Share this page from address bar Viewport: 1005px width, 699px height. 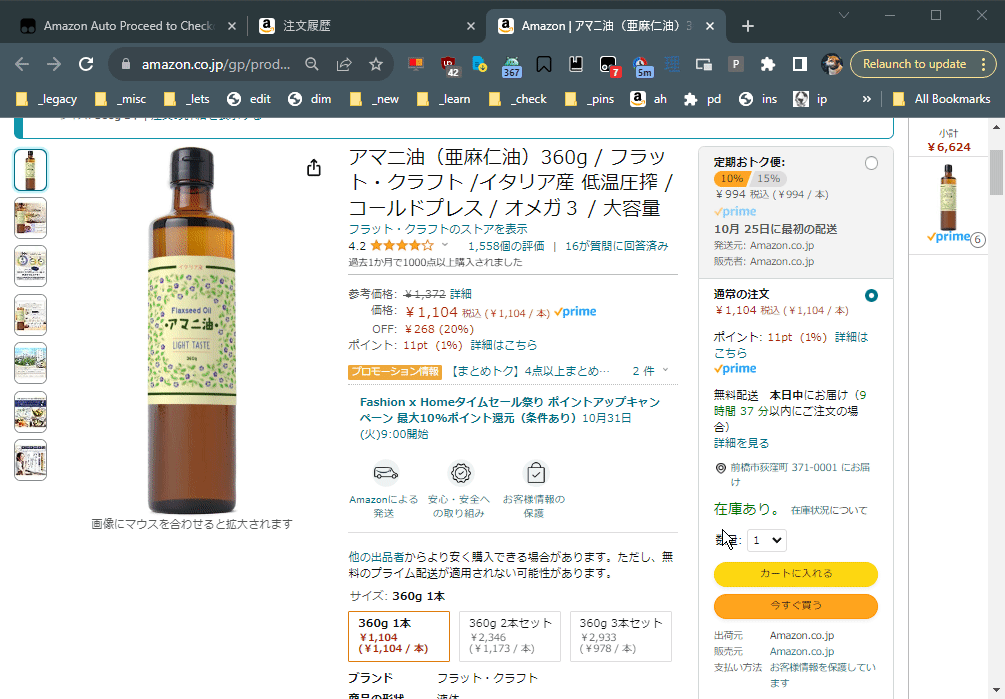344,64
